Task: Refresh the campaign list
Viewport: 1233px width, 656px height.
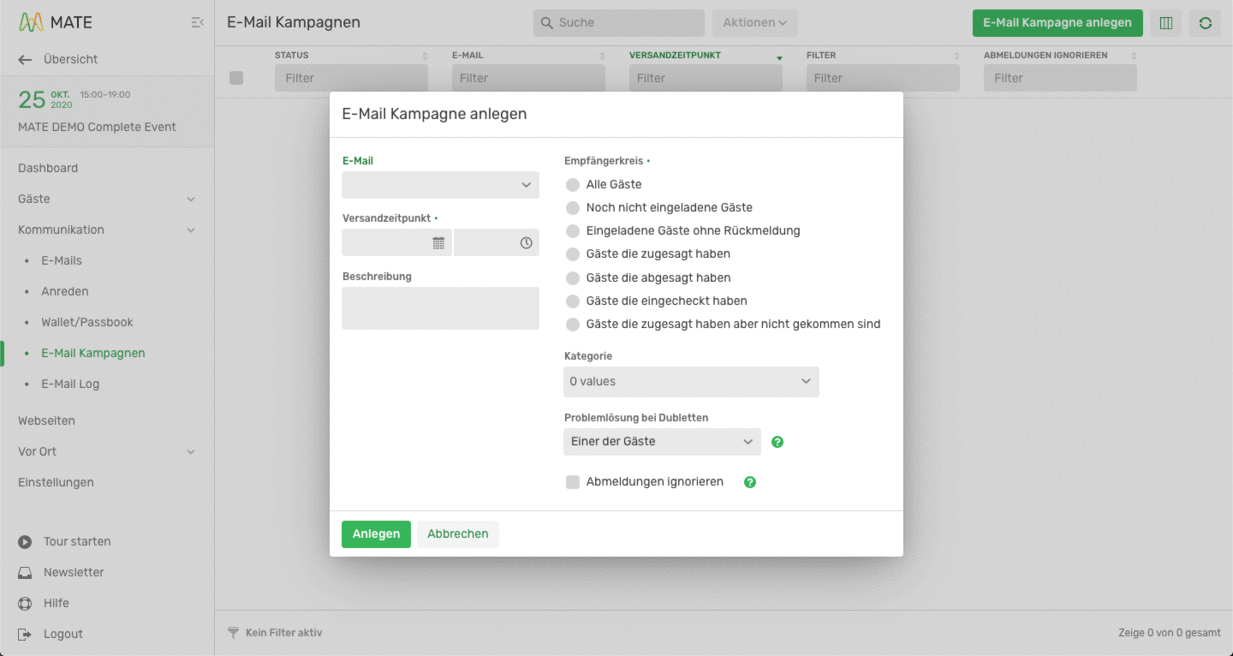Action: 1205,23
